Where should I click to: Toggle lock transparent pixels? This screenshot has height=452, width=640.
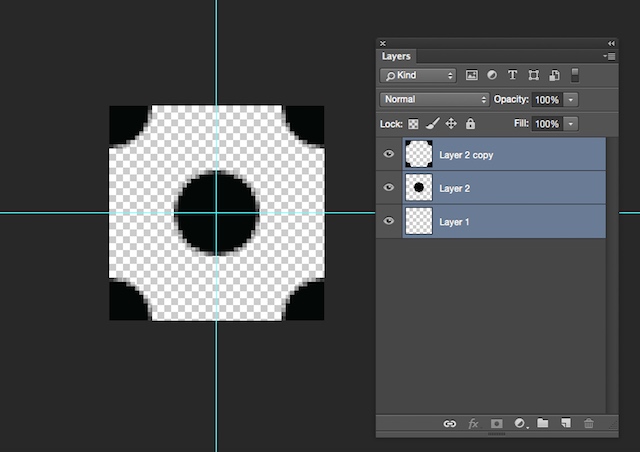tap(413, 124)
